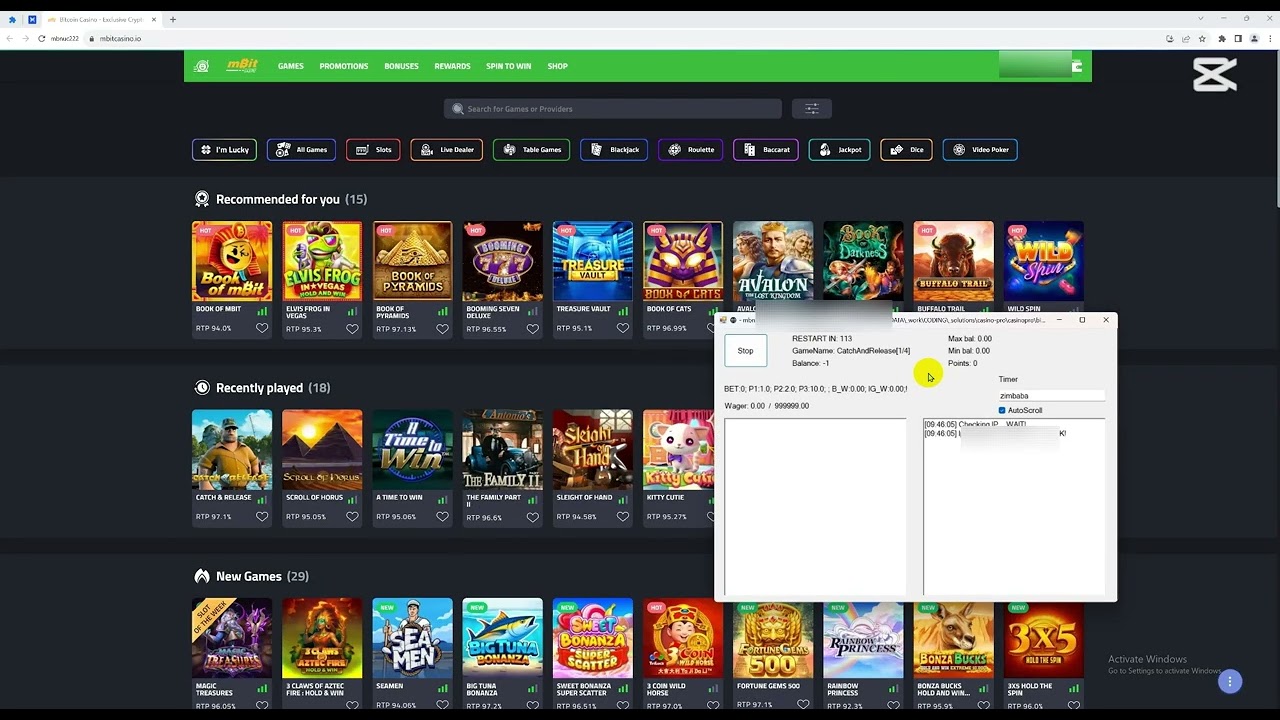Select Dice category chip
Viewport: 1280px width, 720px height.
coord(906,150)
